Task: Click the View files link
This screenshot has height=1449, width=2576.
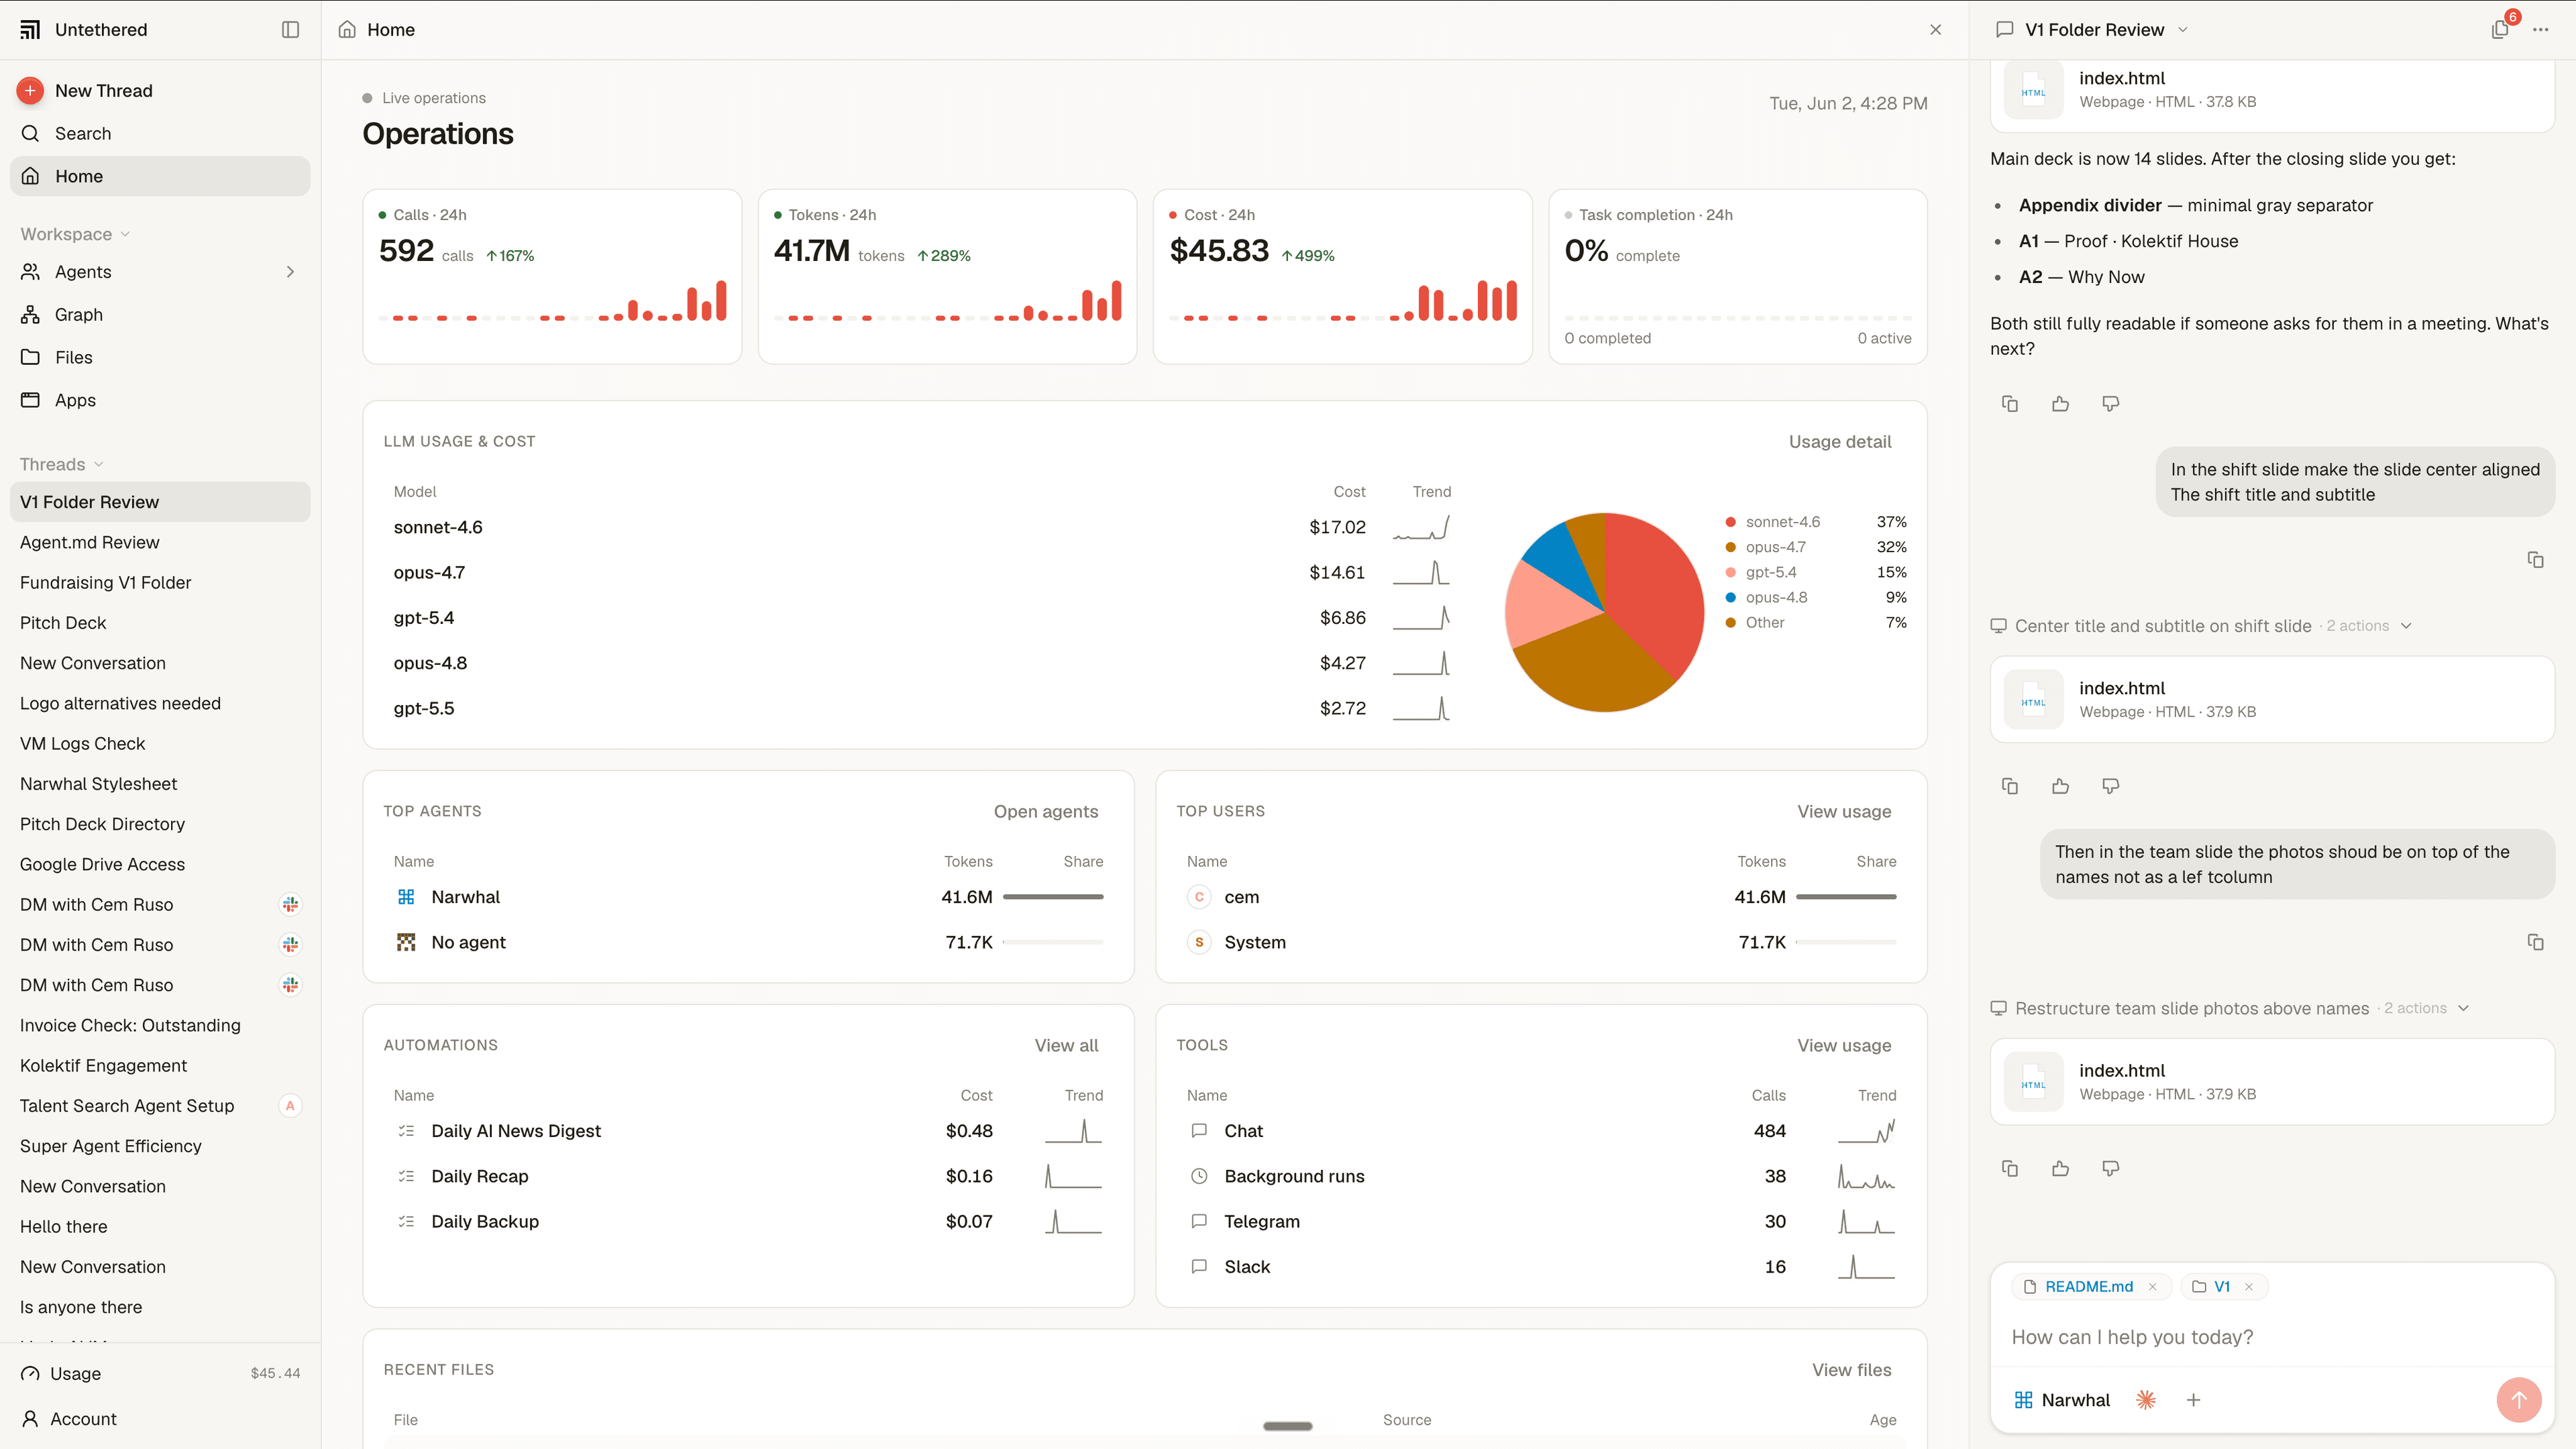Action: tap(1851, 1371)
